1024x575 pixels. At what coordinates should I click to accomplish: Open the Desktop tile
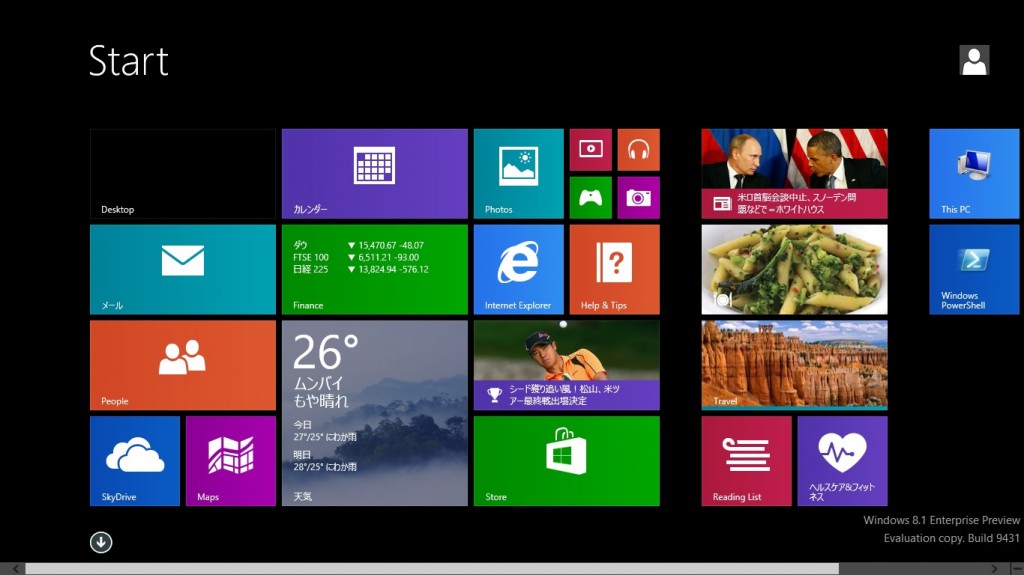(x=183, y=174)
